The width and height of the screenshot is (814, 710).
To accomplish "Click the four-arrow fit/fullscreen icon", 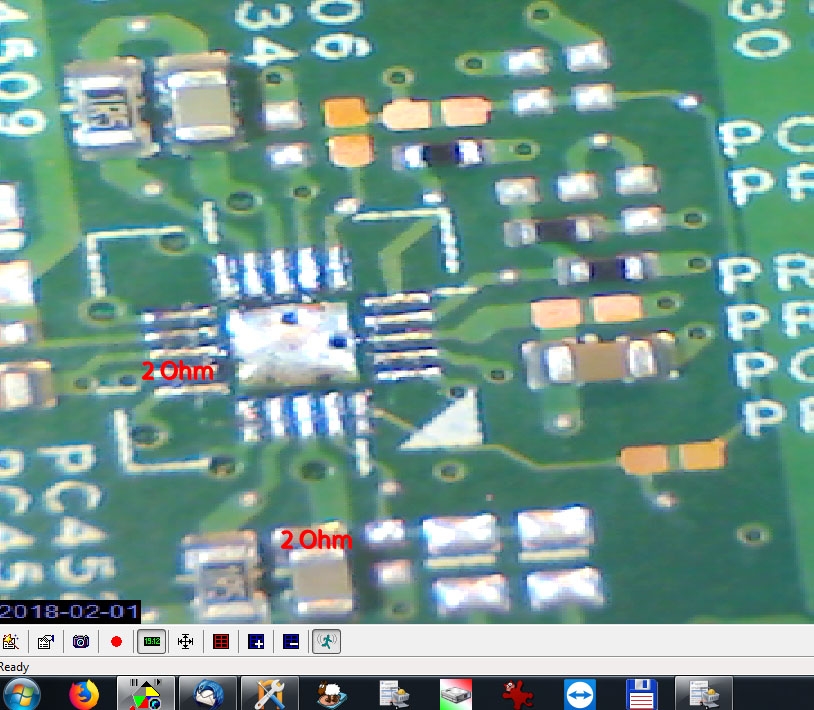I will (185, 642).
